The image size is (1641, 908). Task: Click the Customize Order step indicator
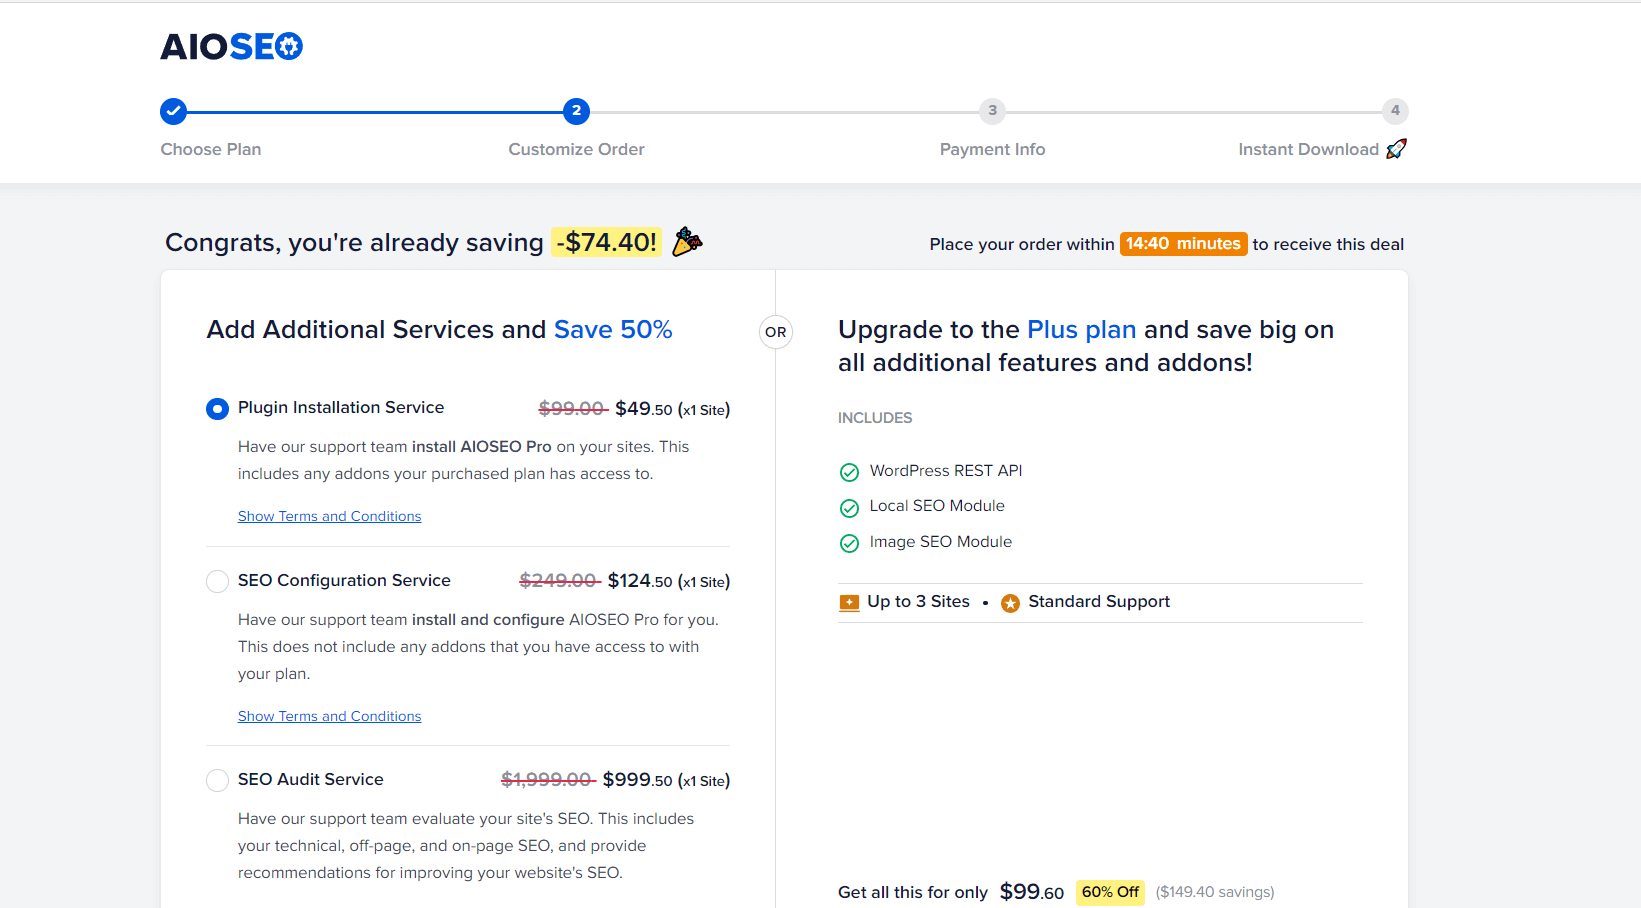click(x=576, y=111)
